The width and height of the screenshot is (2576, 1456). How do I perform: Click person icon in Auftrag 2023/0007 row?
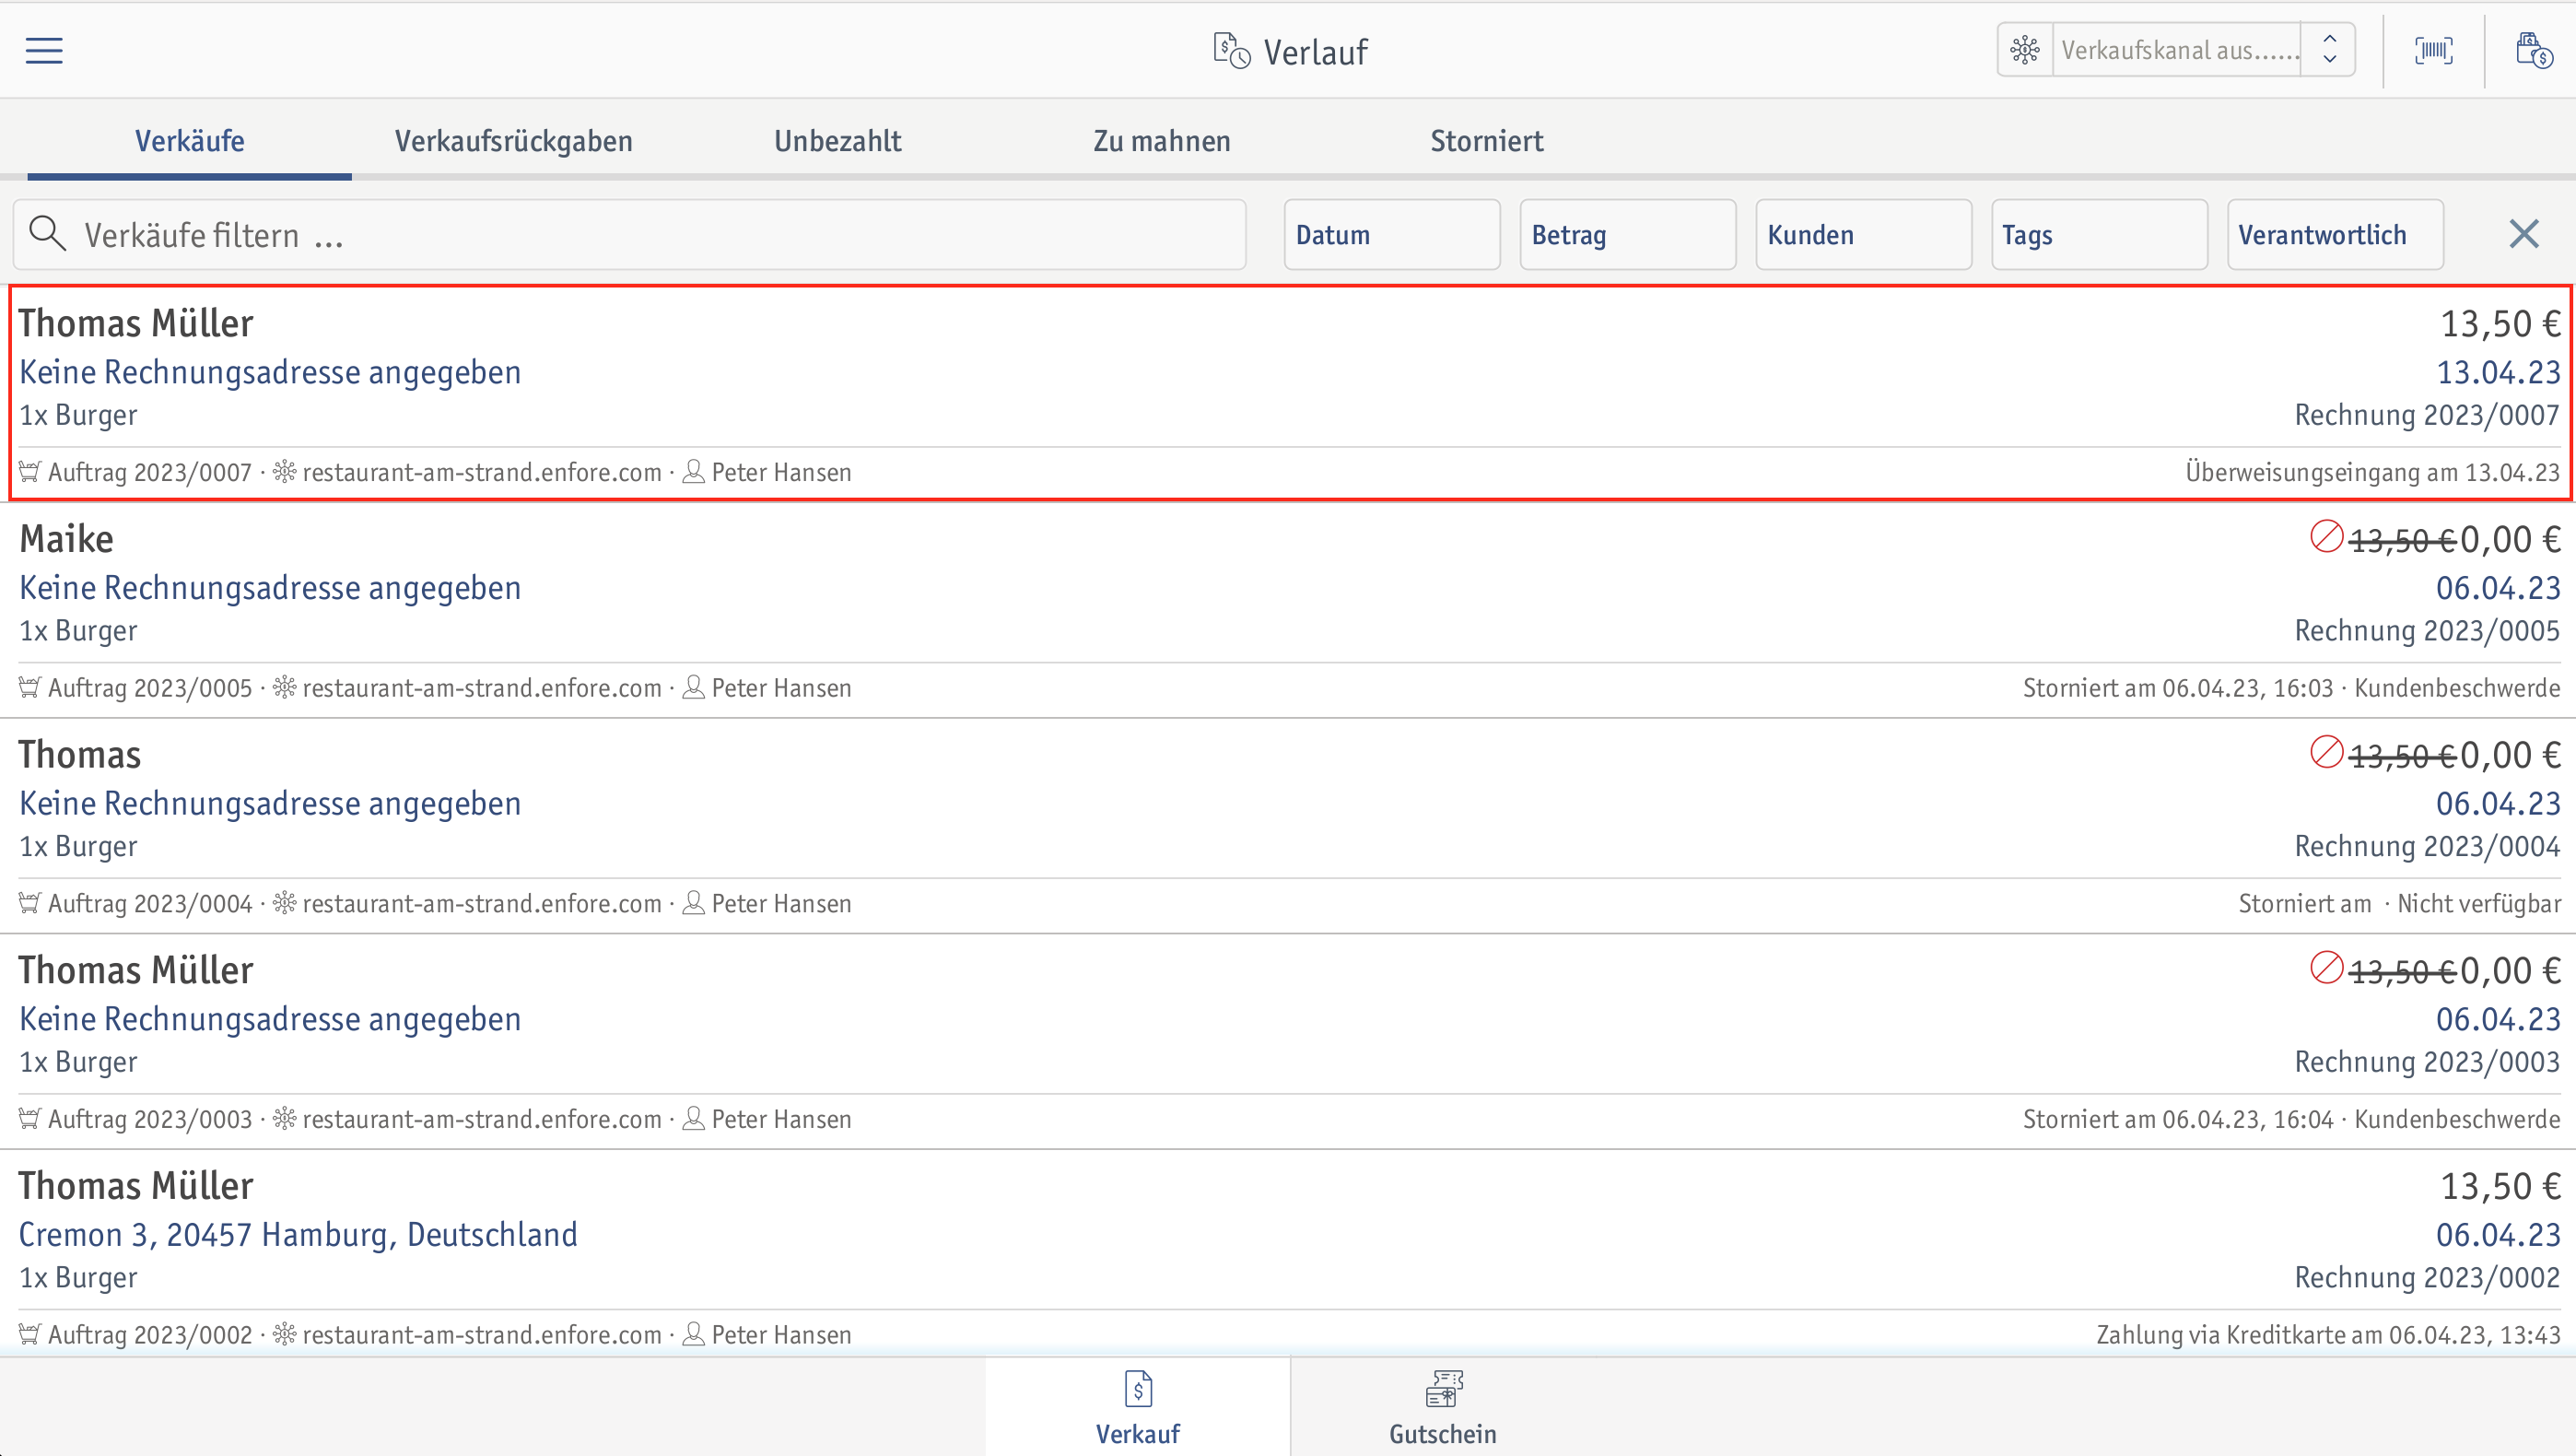tap(693, 472)
